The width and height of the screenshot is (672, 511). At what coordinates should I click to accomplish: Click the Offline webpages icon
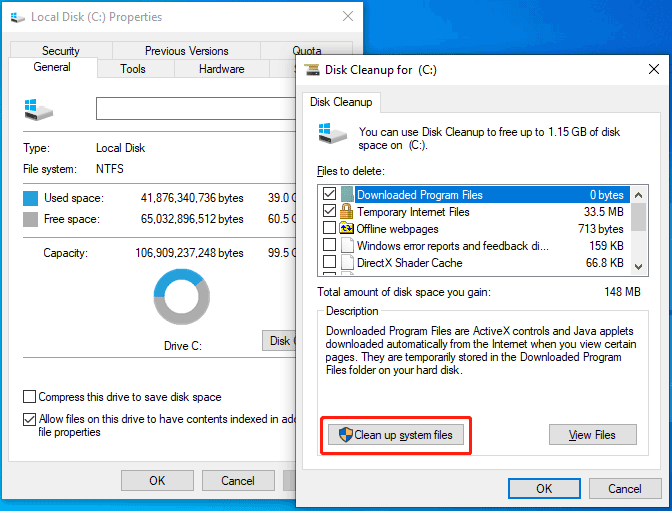coord(346,228)
